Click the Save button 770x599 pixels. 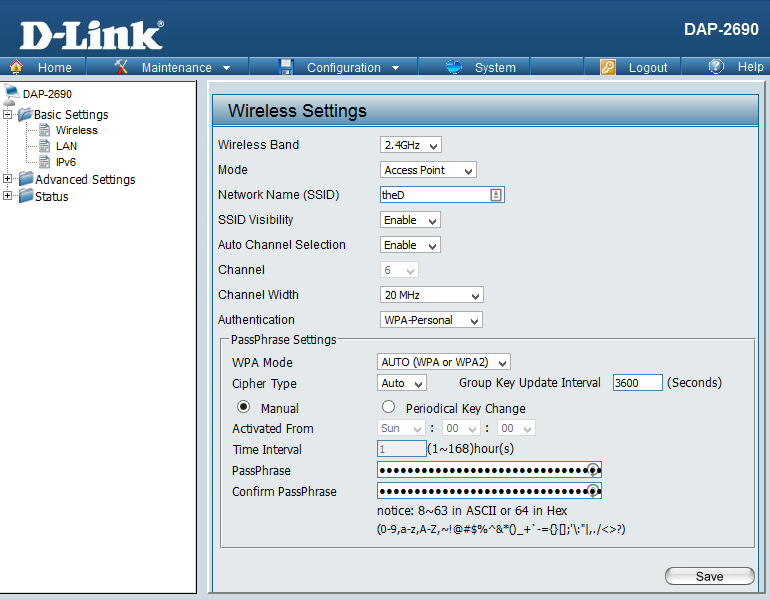(x=710, y=576)
